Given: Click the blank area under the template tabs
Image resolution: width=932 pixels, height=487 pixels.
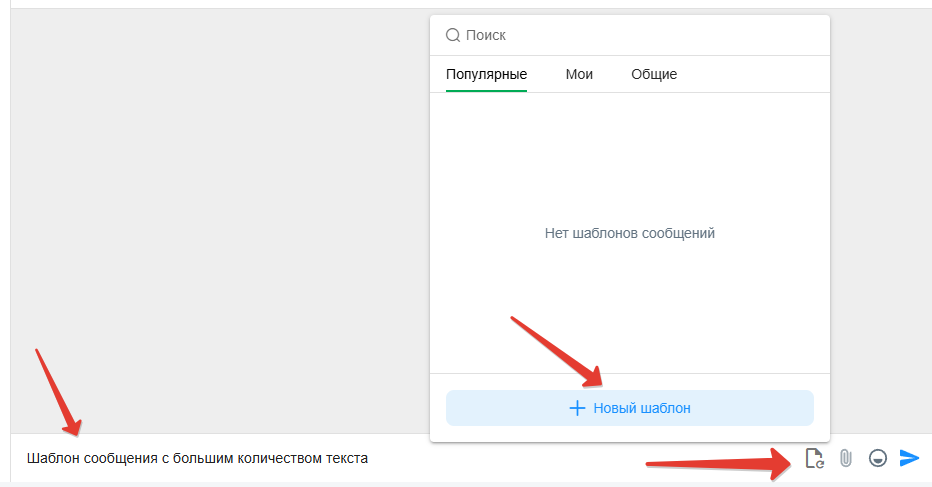Looking at the screenshot, I should click(x=629, y=150).
